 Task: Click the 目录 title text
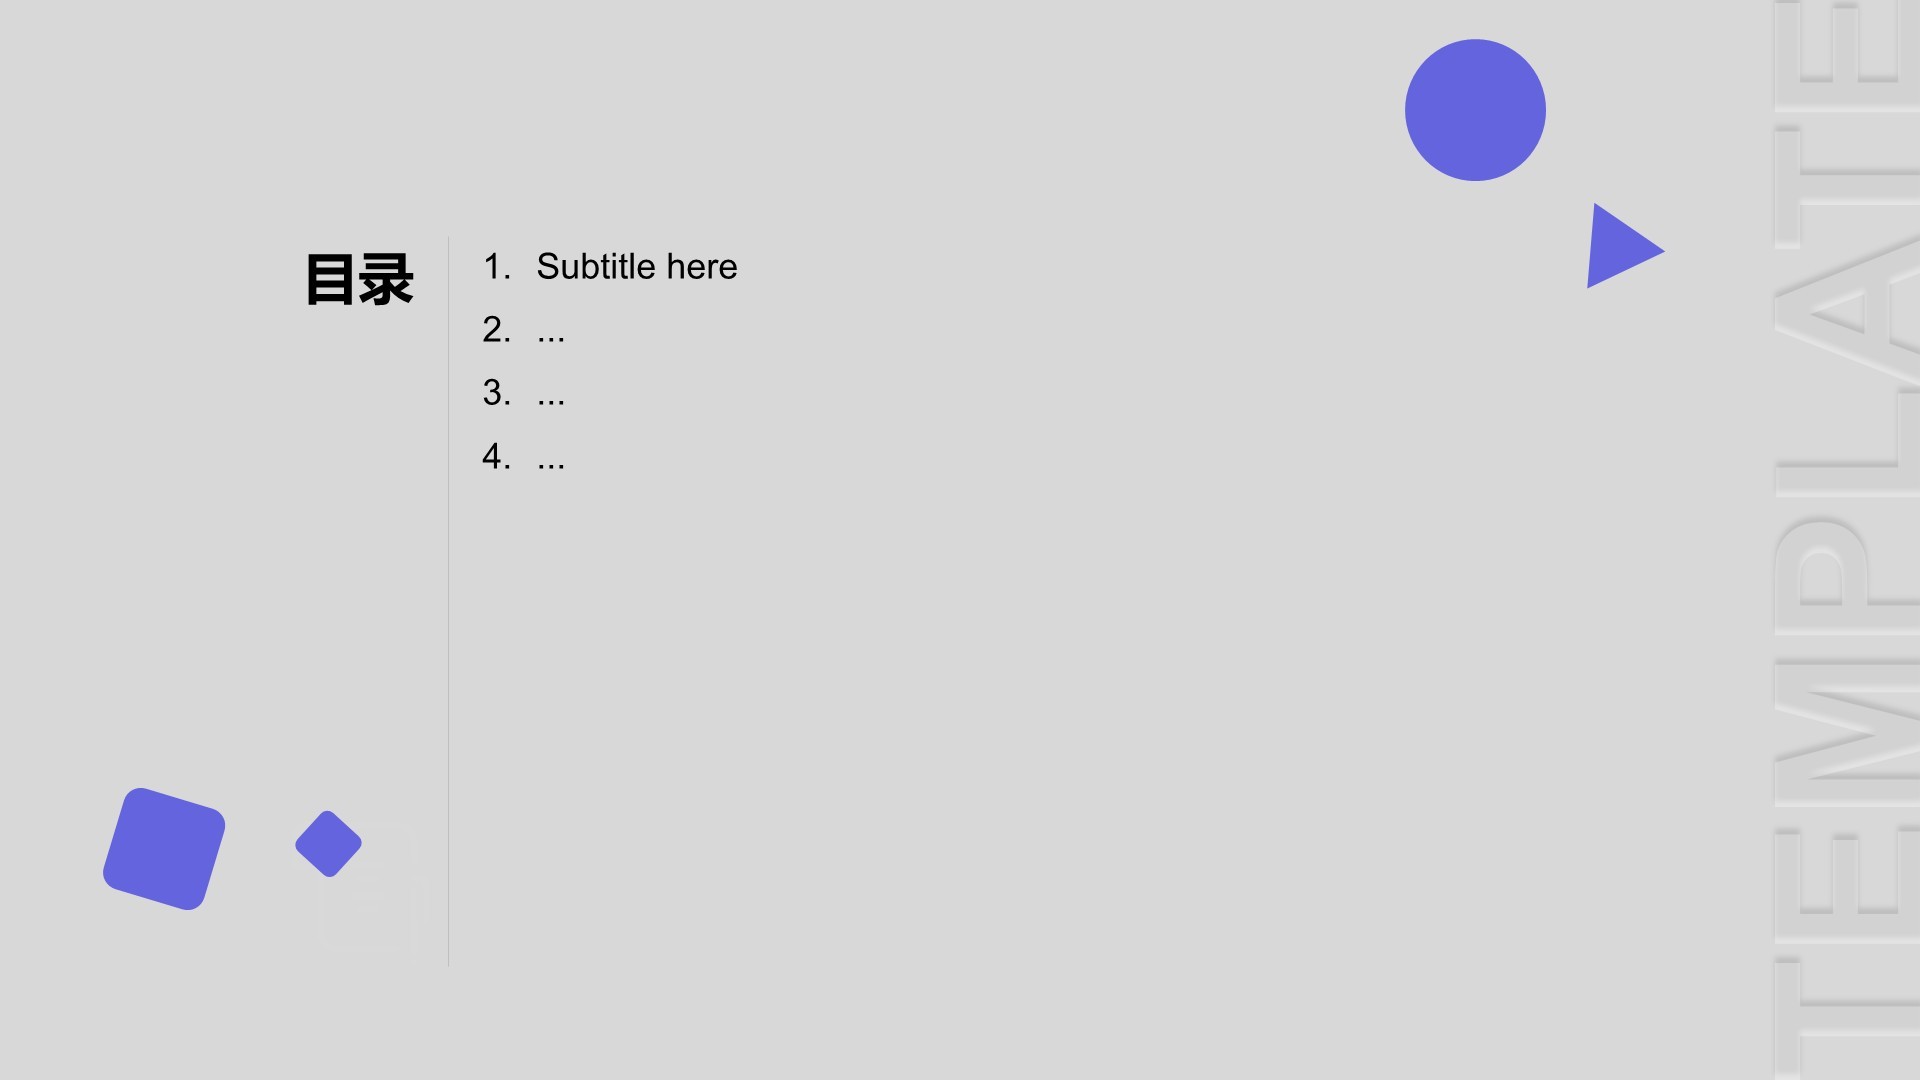pyautogui.click(x=359, y=280)
